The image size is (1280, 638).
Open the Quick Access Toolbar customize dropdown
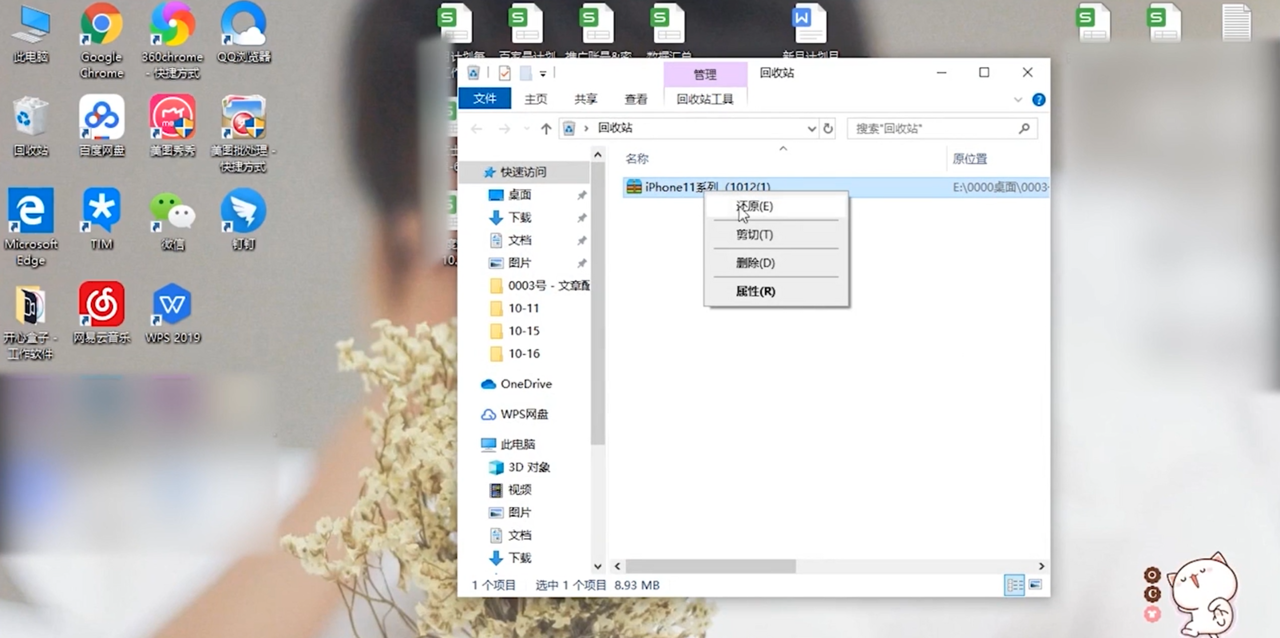click(x=543, y=72)
